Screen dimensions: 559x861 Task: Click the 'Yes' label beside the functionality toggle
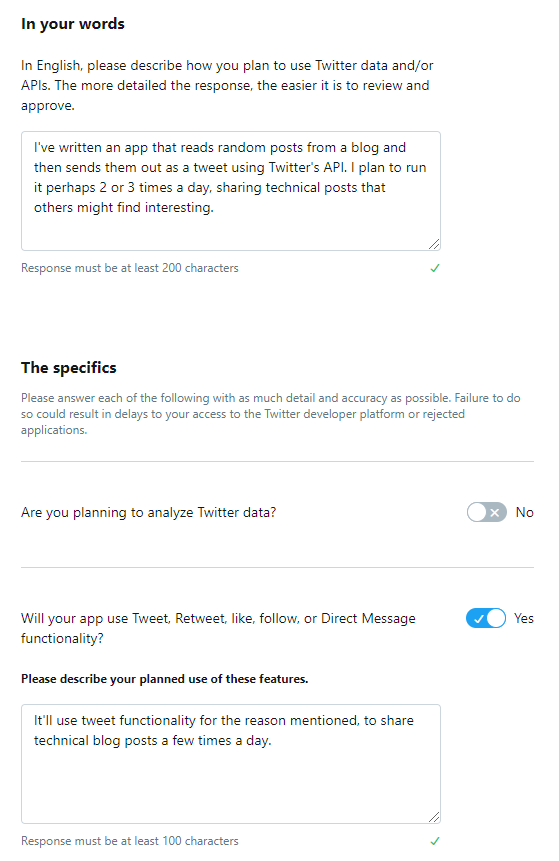pyautogui.click(x=524, y=618)
